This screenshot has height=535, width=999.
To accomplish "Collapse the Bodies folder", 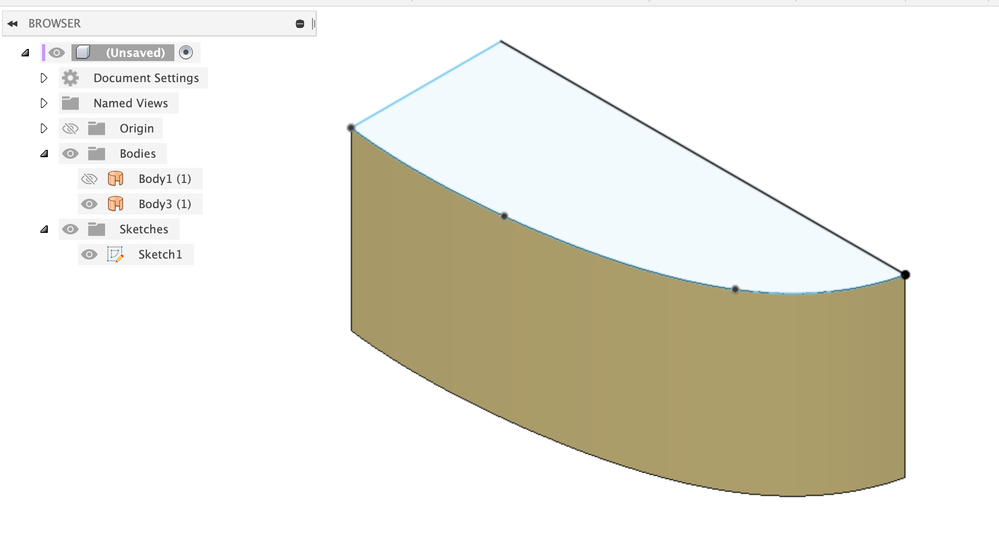I will coord(44,153).
